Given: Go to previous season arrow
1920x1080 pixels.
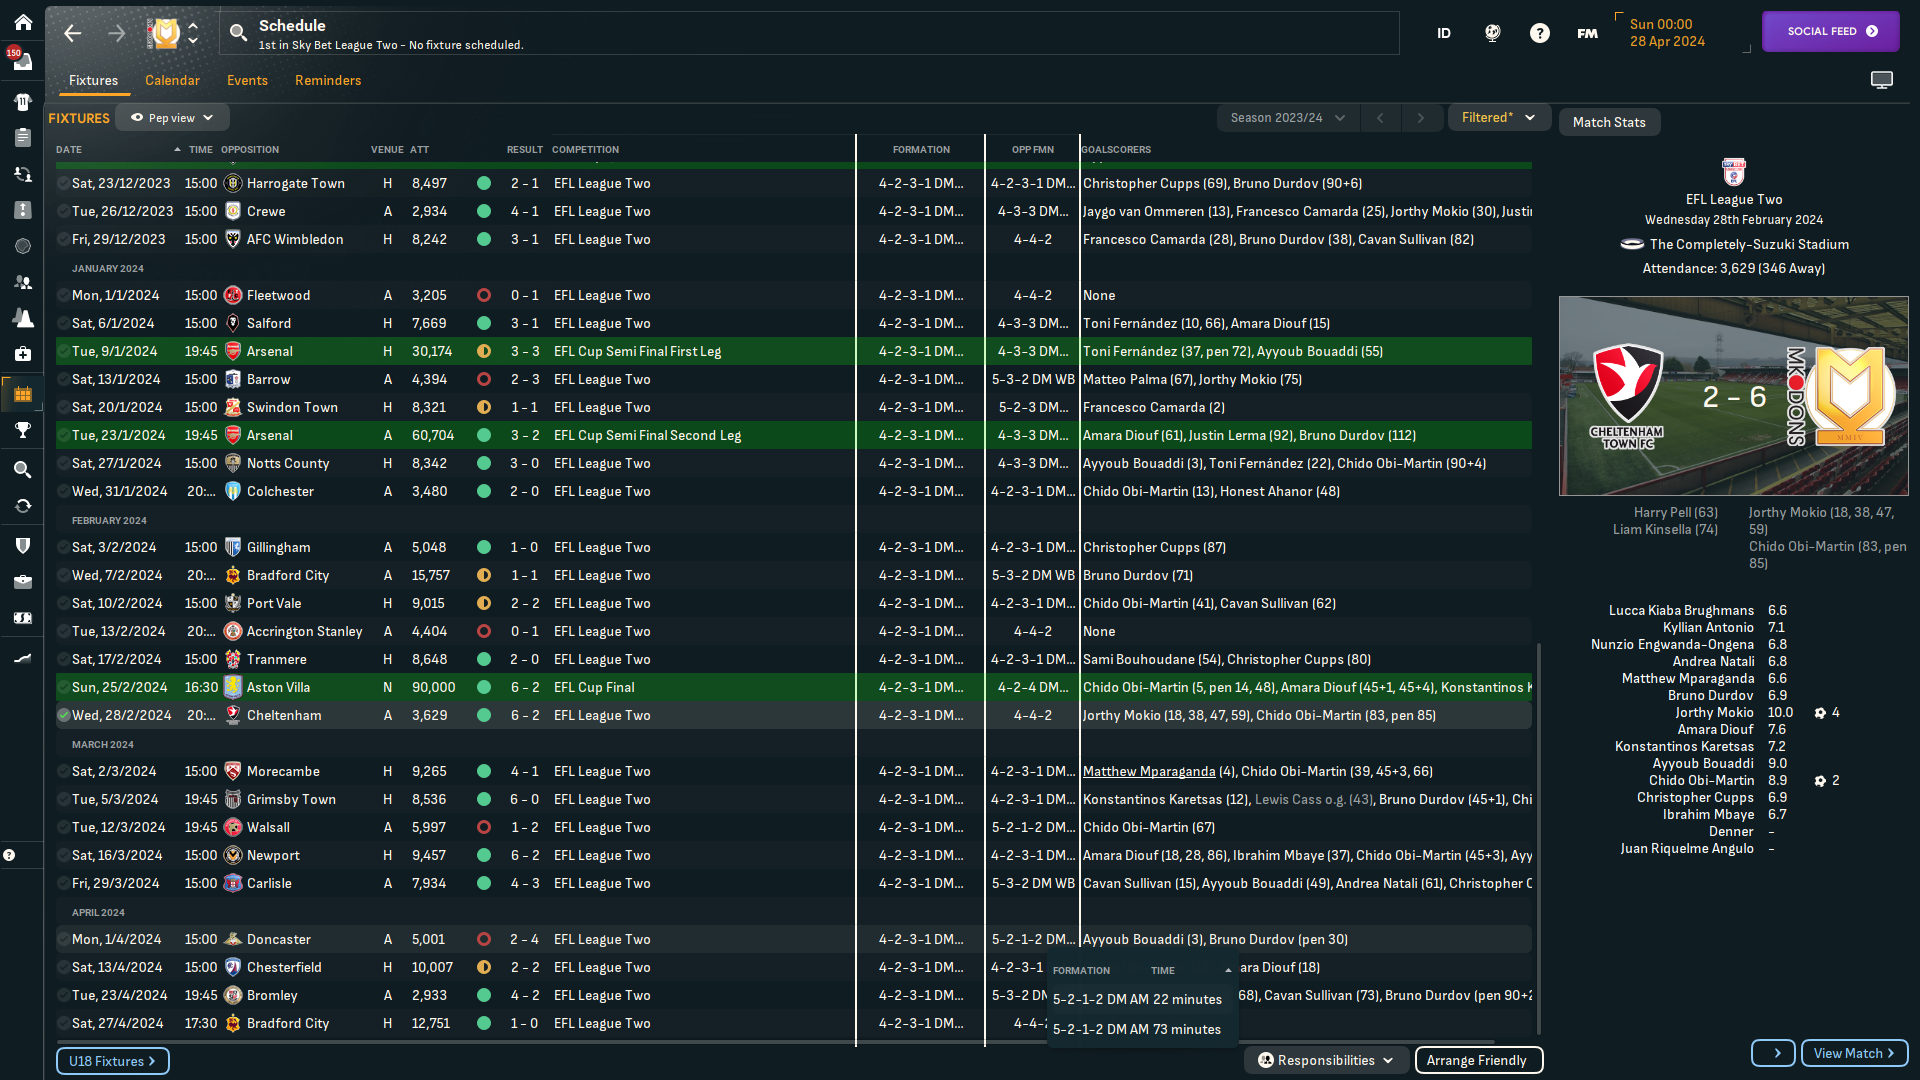Looking at the screenshot, I should pos(1381,118).
